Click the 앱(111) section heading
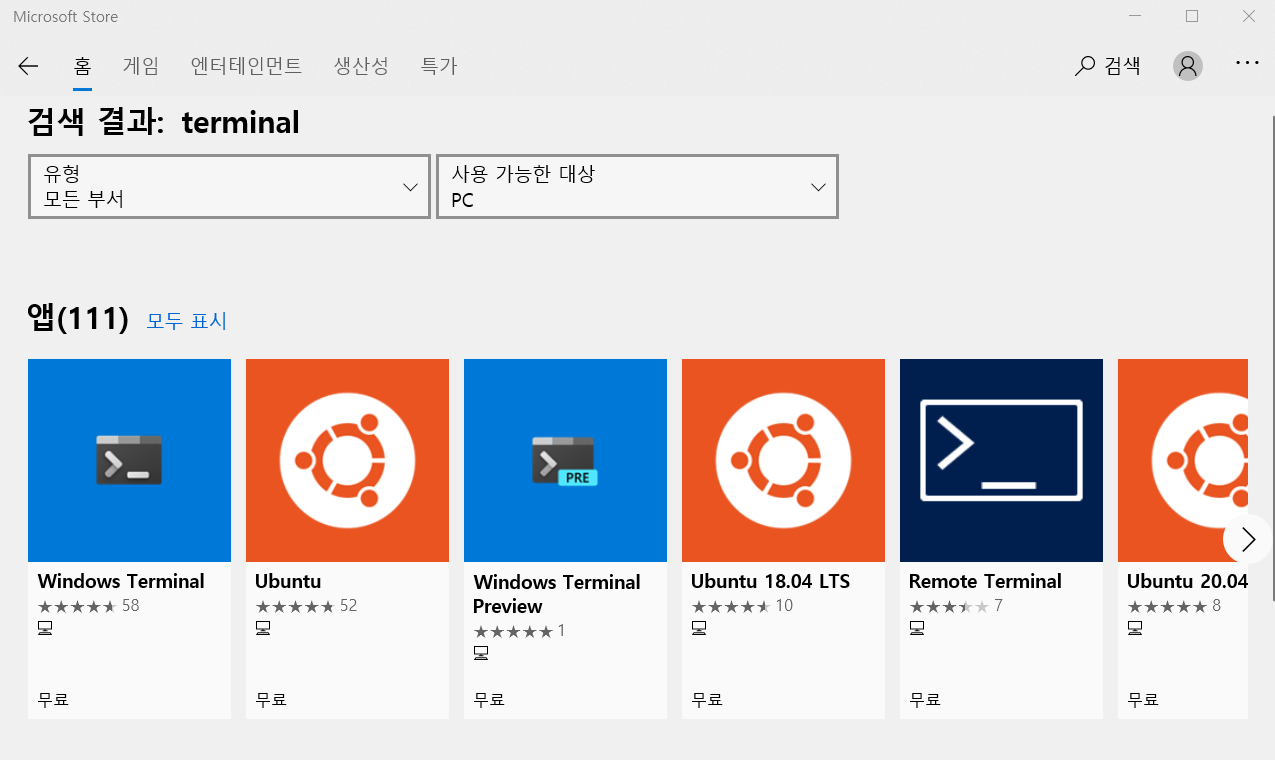This screenshot has height=760, width=1275. [x=78, y=318]
